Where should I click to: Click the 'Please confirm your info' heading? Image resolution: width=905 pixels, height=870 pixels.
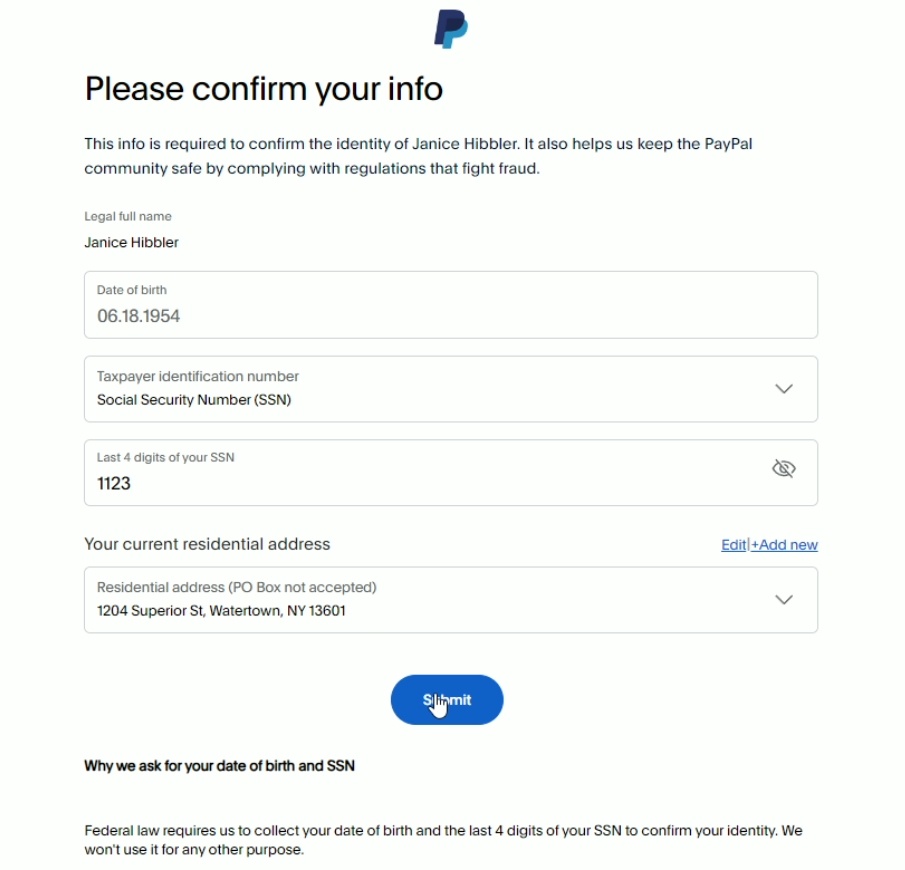[263, 89]
